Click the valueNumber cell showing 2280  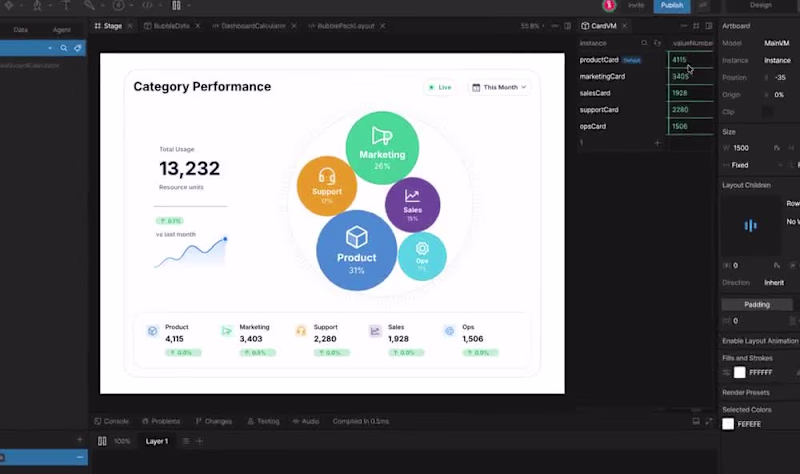tap(691, 110)
